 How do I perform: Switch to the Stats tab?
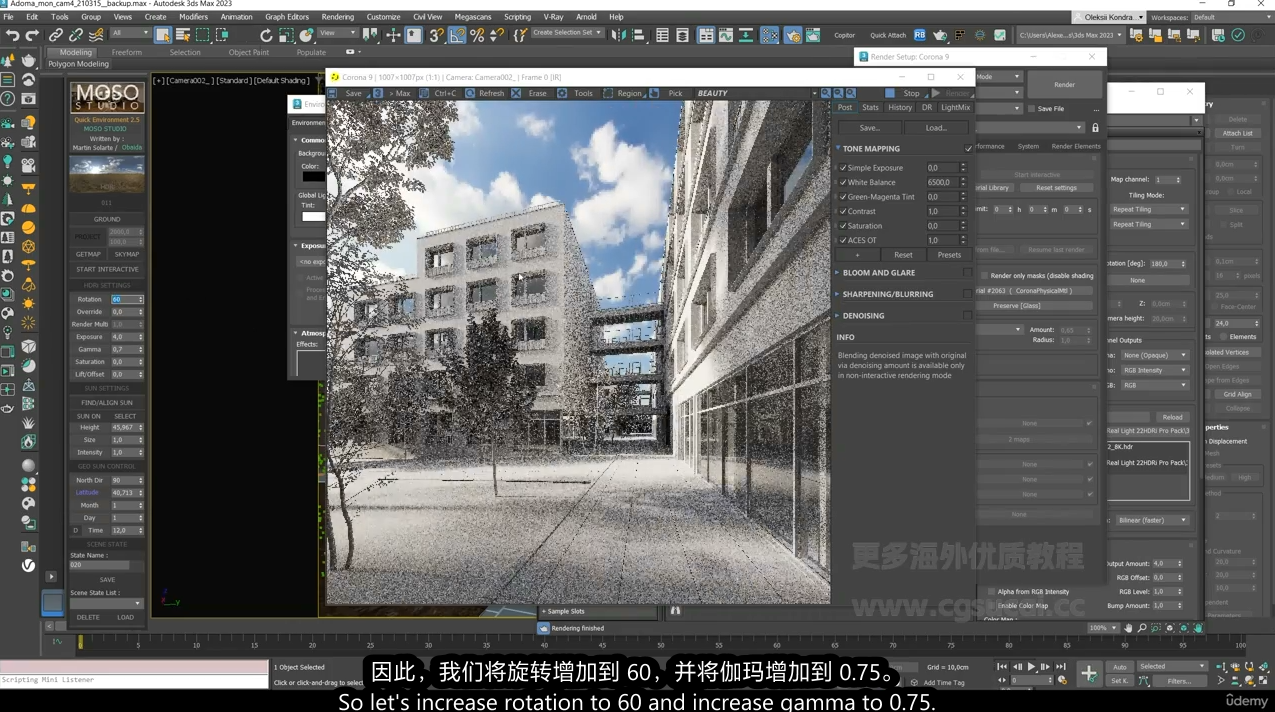tap(870, 108)
